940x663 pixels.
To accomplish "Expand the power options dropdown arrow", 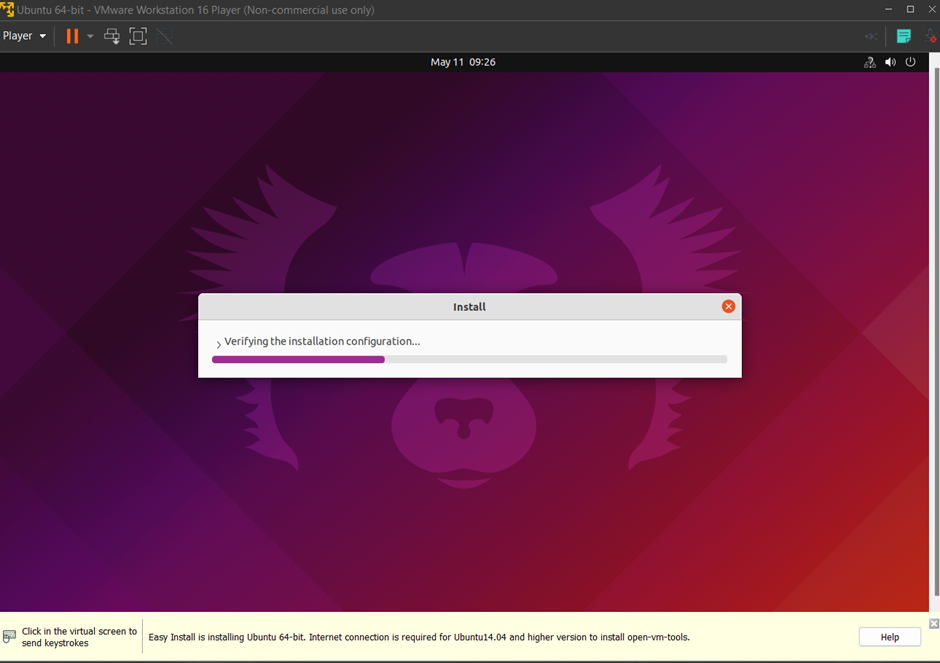I will 90,36.
